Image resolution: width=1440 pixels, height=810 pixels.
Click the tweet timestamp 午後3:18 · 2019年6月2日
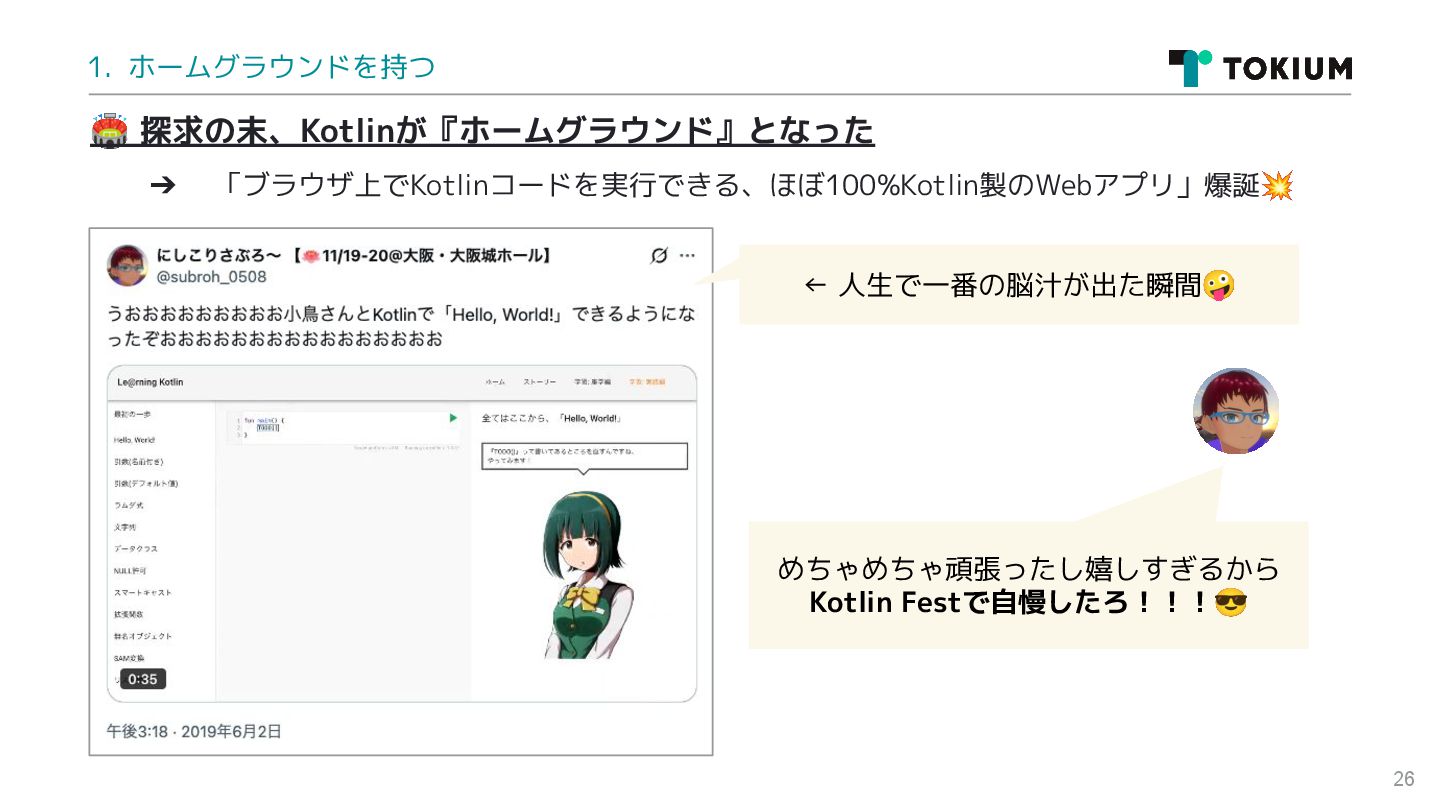[x=194, y=732]
